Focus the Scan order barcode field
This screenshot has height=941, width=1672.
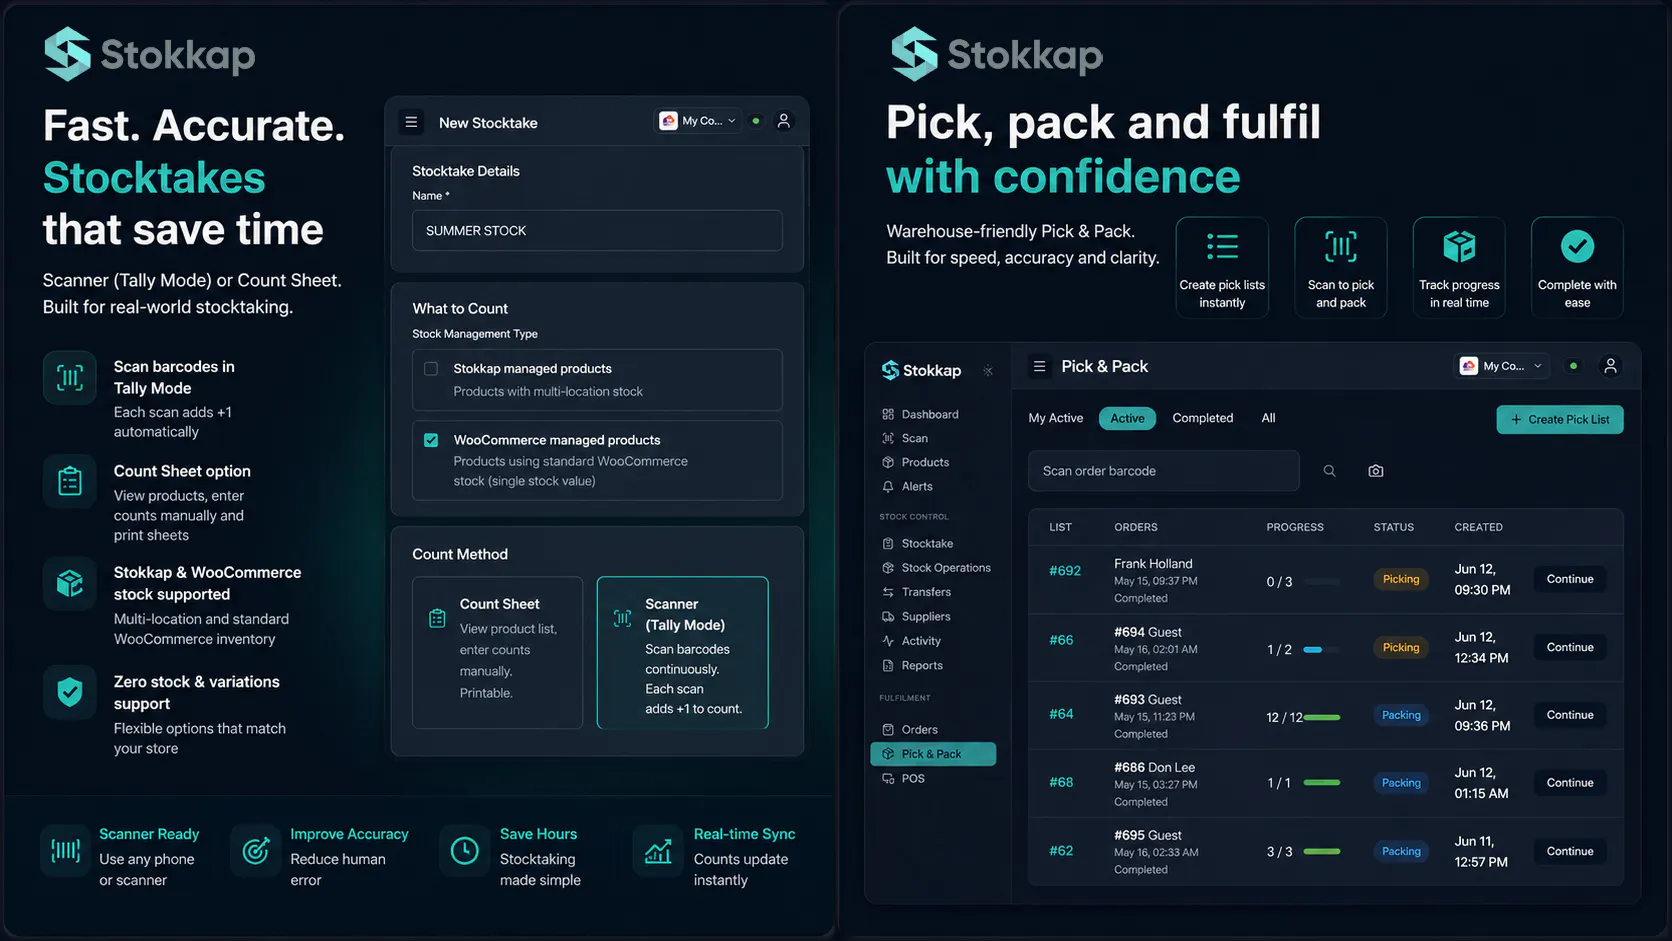(x=1164, y=471)
